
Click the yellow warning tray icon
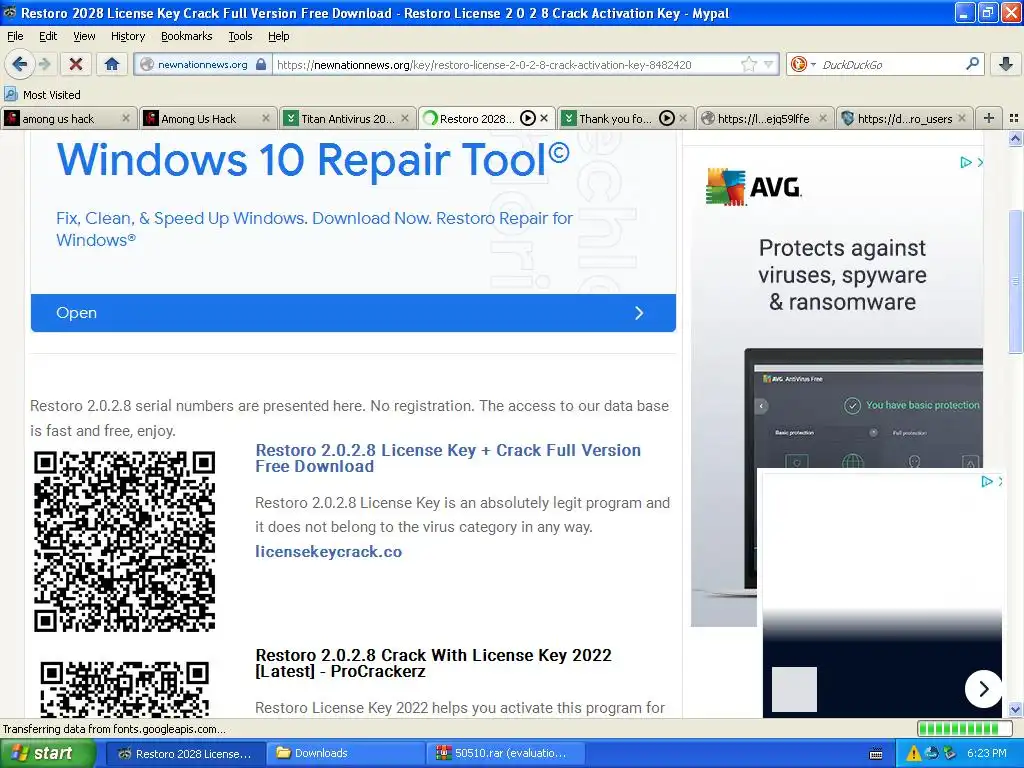click(913, 754)
